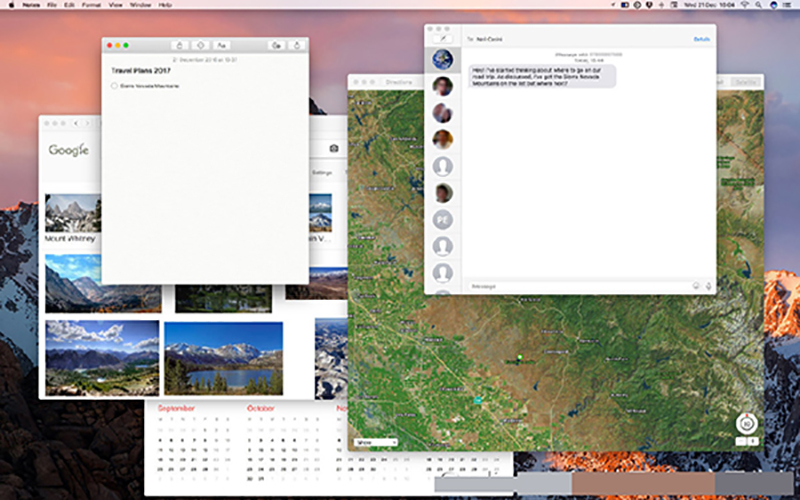The width and height of the screenshot is (800, 500).
Task: Select the Earth avatar conversation in Messages
Action: [x=442, y=60]
